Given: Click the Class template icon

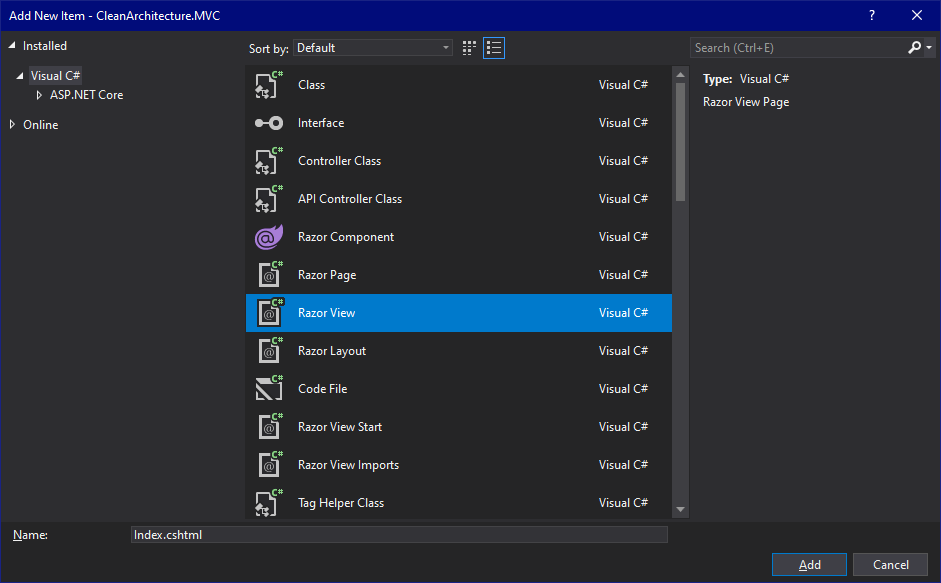Looking at the screenshot, I should click(x=269, y=85).
